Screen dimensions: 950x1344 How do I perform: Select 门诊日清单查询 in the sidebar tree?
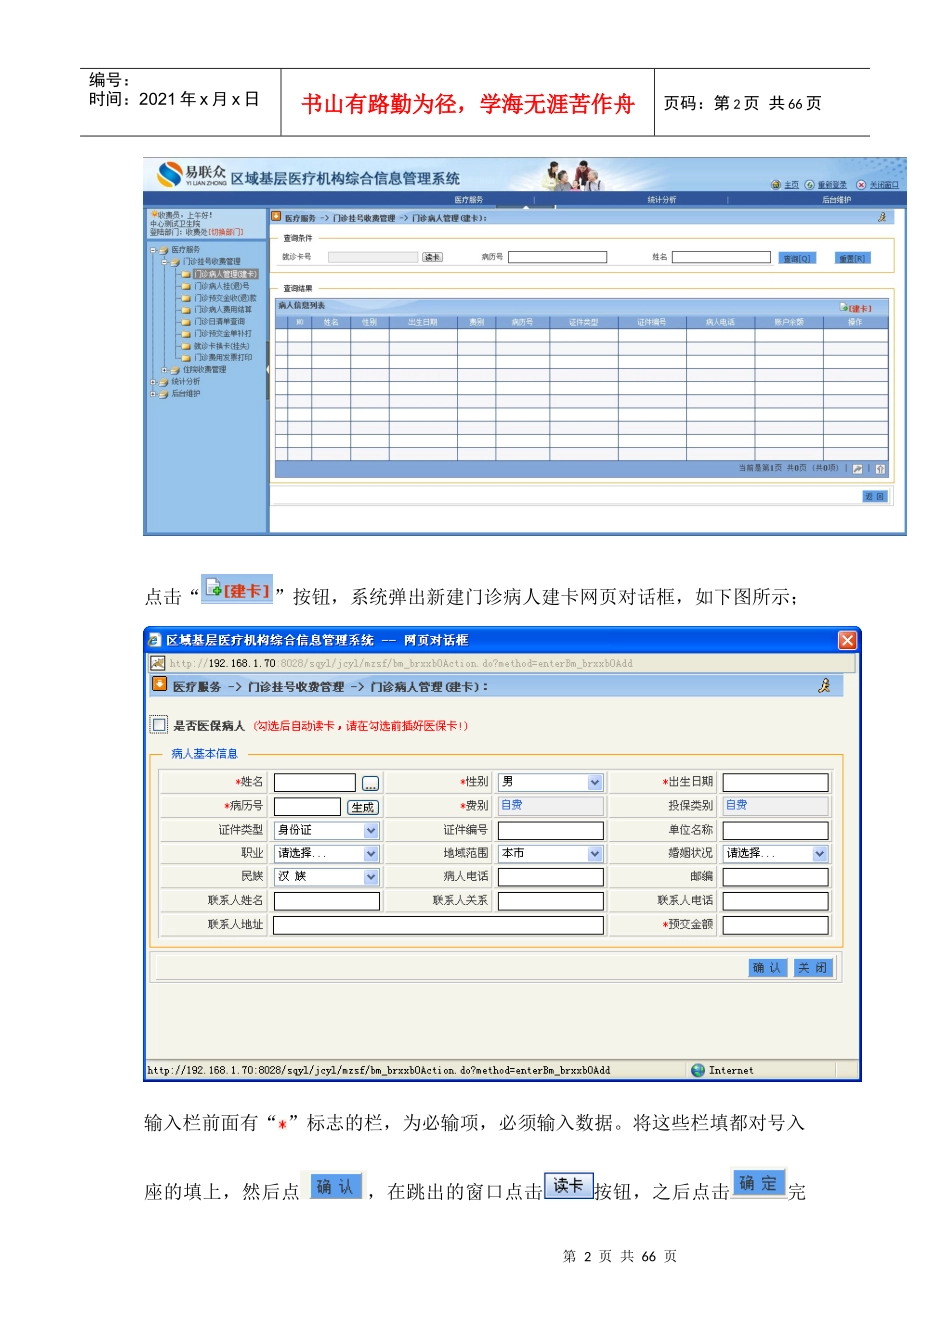(x=219, y=322)
